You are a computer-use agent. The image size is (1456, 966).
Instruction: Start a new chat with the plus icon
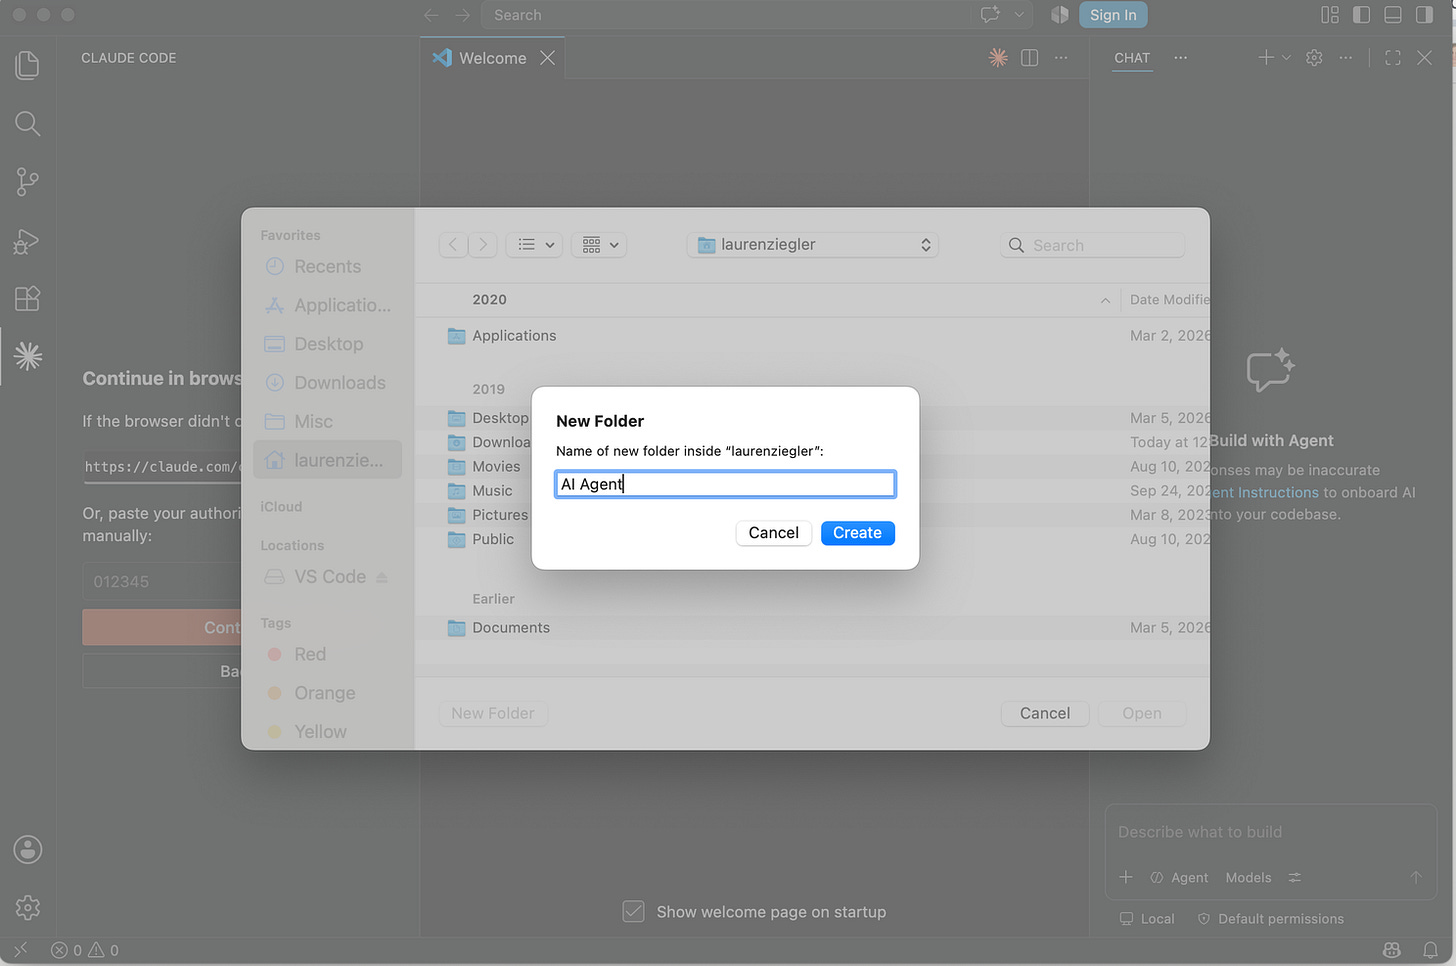[1266, 58]
